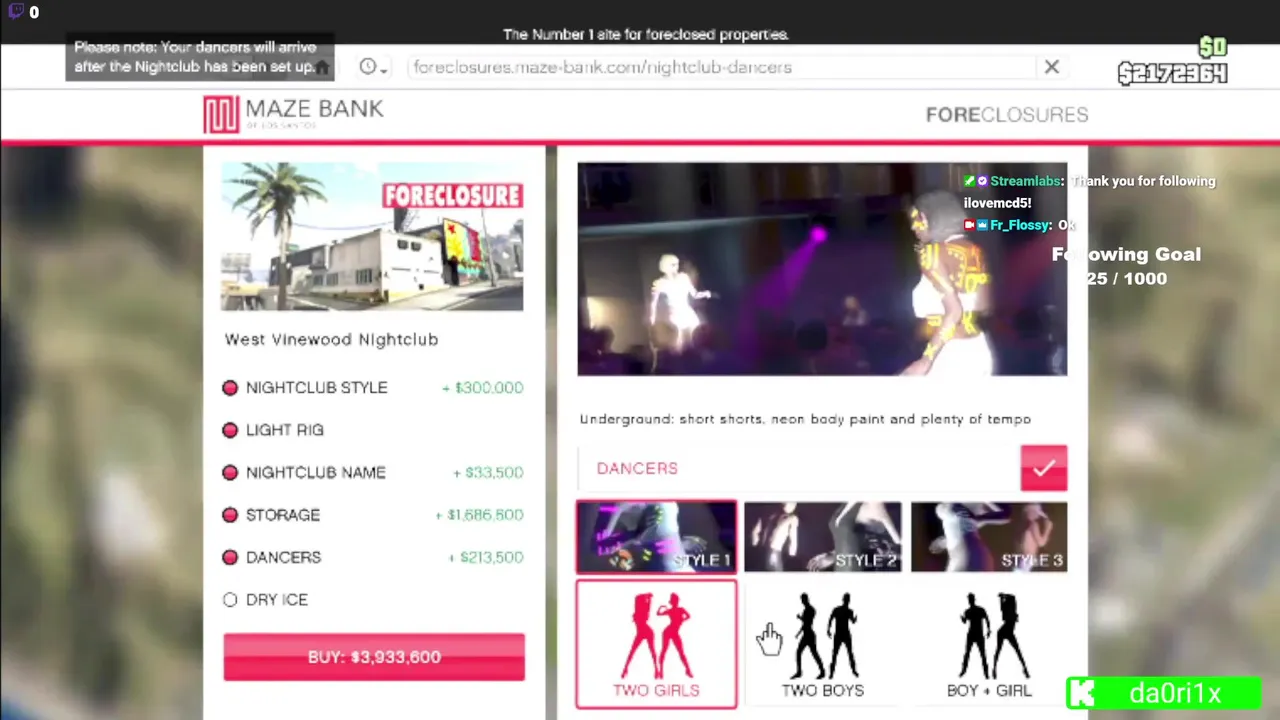Click the '+ $1,686,600' Storage price
Screen dimensions: 1280x720
[479, 515]
